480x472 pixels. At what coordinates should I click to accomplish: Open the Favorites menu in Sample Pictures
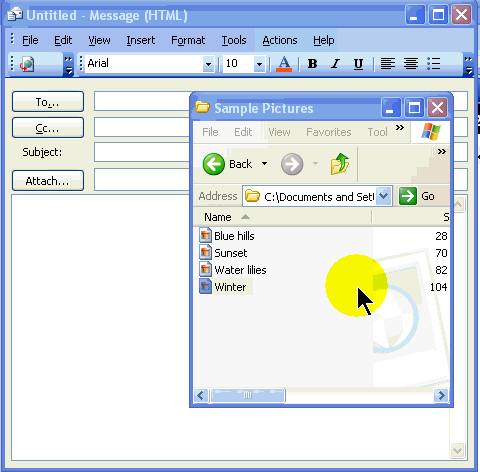click(x=329, y=132)
